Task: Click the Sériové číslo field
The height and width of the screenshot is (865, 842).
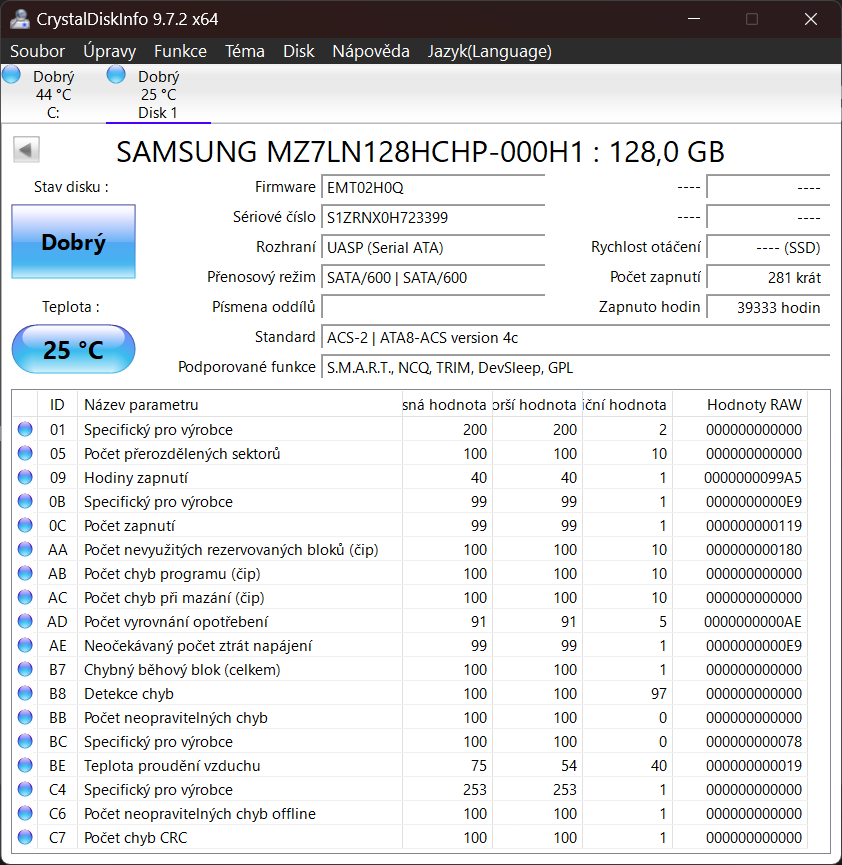Action: tap(433, 218)
